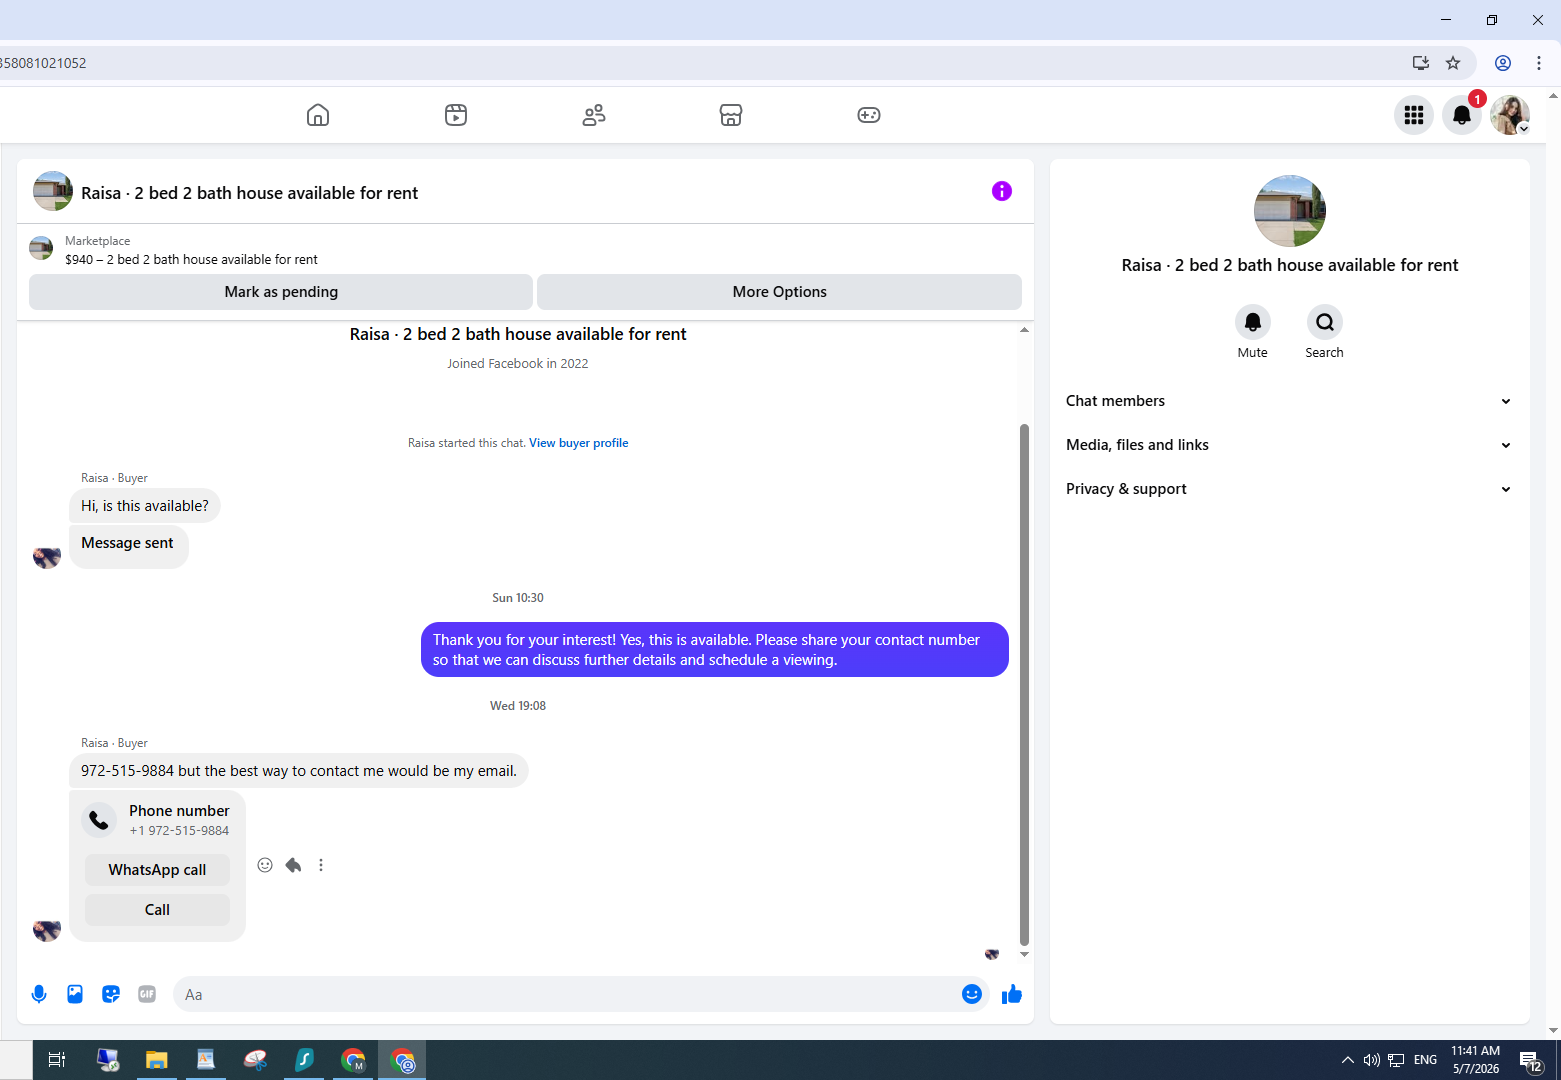The width and height of the screenshot is (1561, 1080).
Task: Open the volume control in system tray
Action: 1371,1060
